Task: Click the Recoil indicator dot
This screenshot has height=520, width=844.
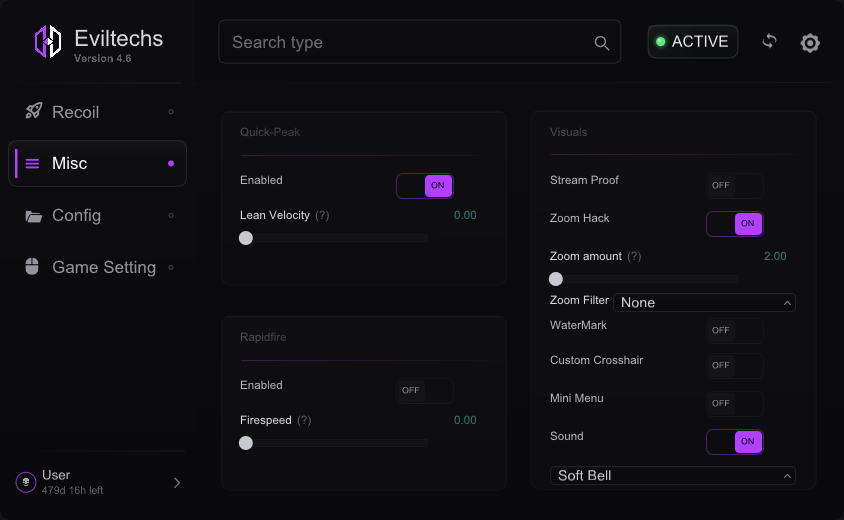Action: tap(171, 112)
